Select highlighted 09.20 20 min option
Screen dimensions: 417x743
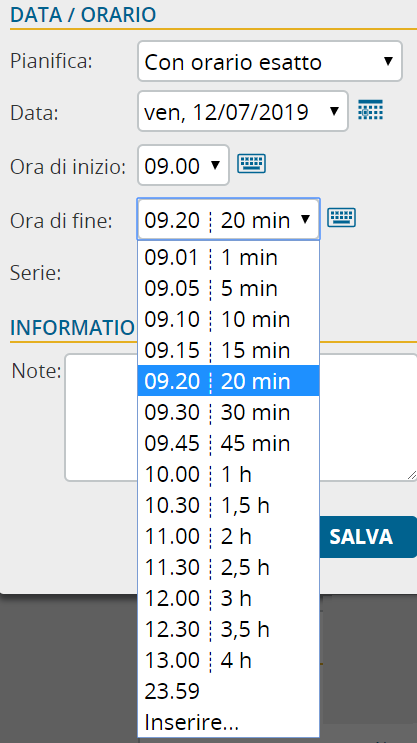228,381
